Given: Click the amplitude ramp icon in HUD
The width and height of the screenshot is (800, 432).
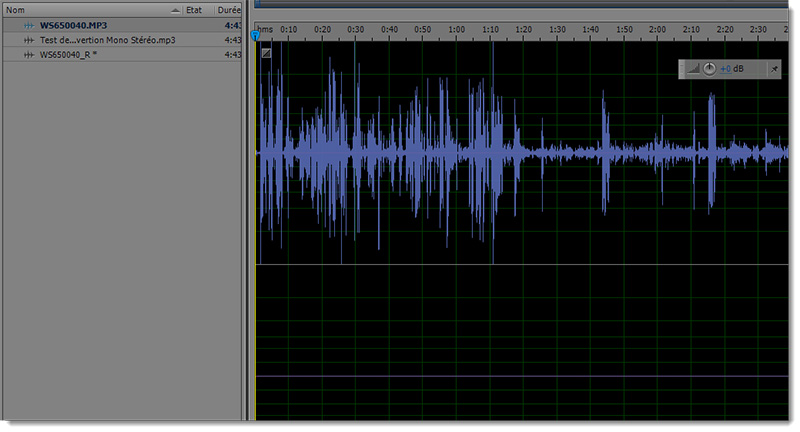Looking at the screenshot, I should coord(693,69).
